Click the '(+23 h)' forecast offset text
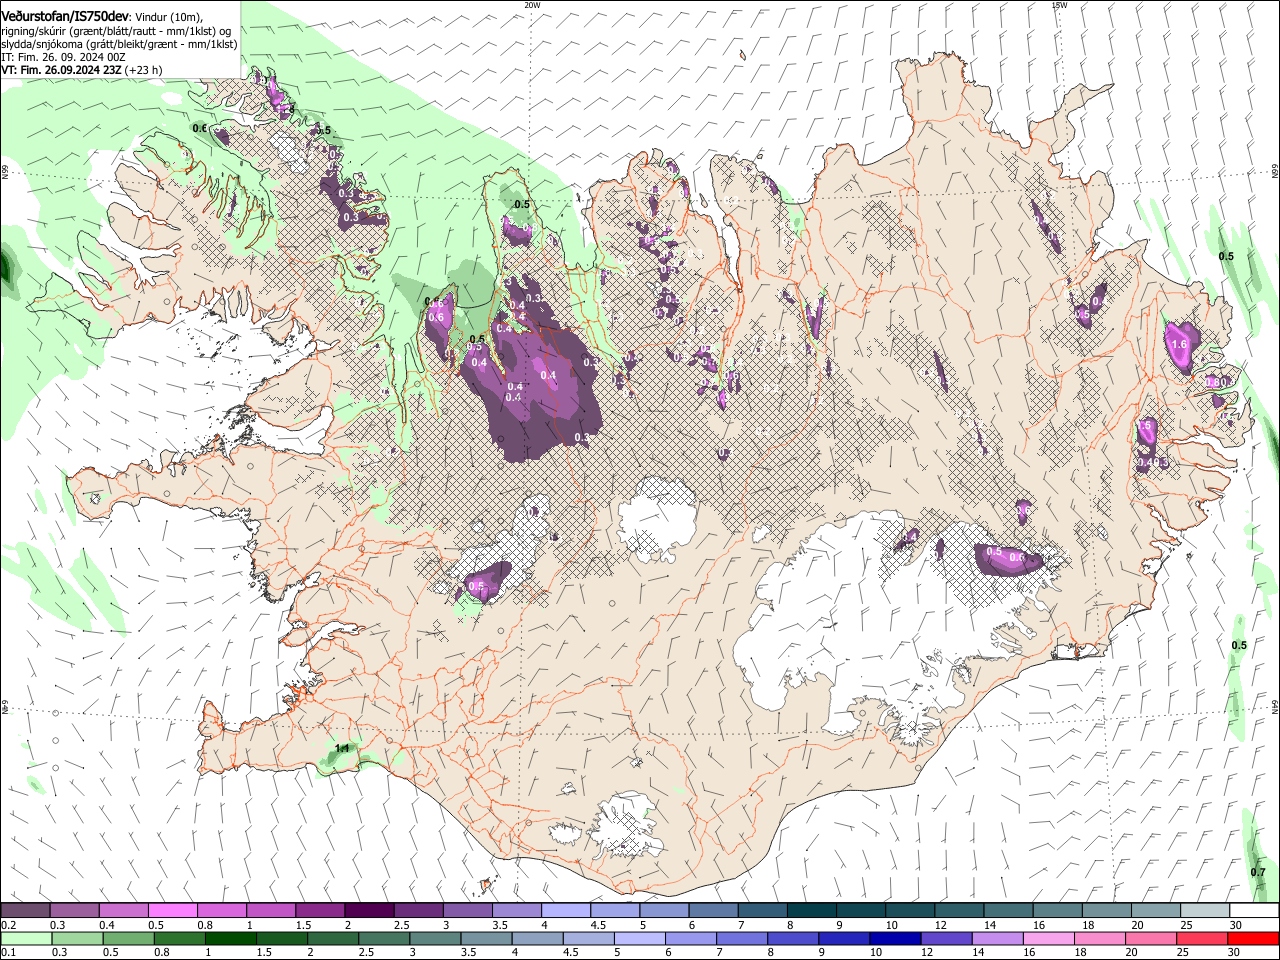The width and height of the screenshot is (1280, 960). point(144,70)
